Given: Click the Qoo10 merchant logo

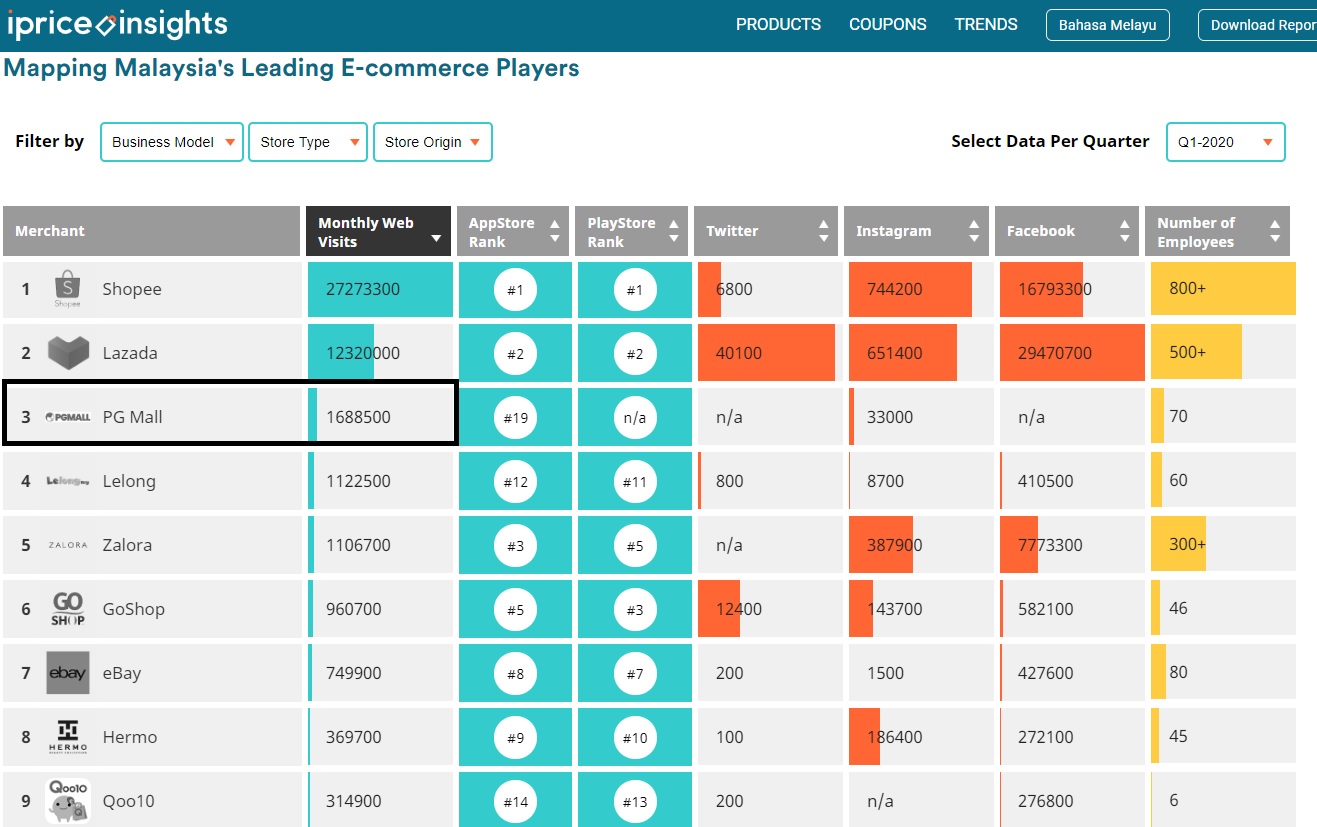Looking at the screenshot, I should pyautogui.click(x=68, y=801).
